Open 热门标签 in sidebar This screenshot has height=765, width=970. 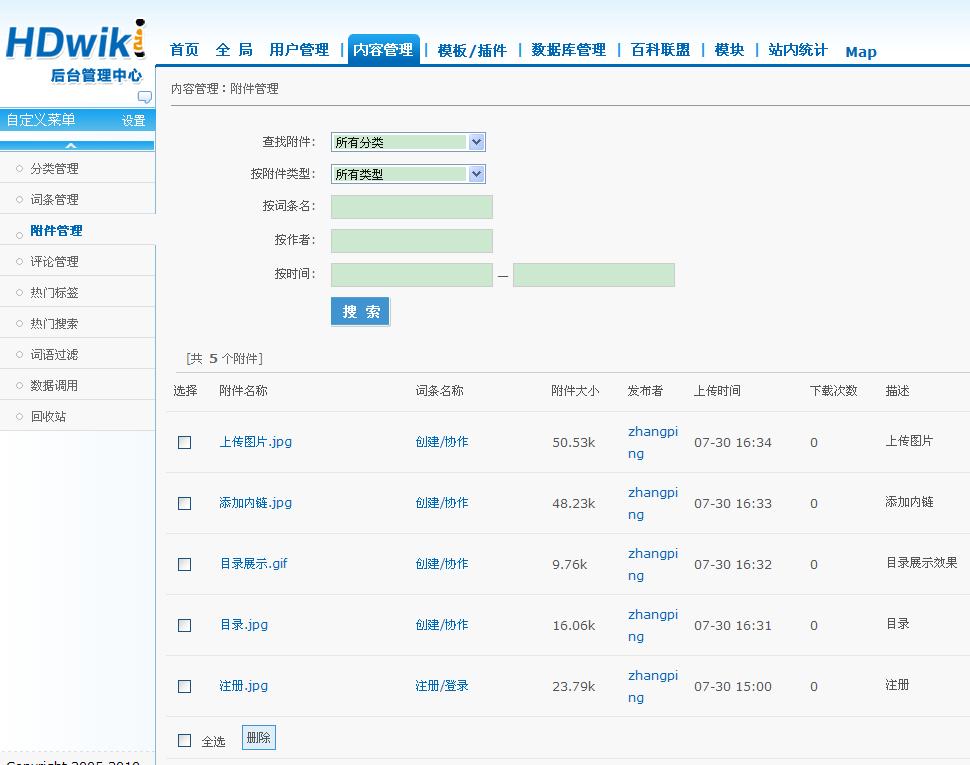[x=54, y=293]
